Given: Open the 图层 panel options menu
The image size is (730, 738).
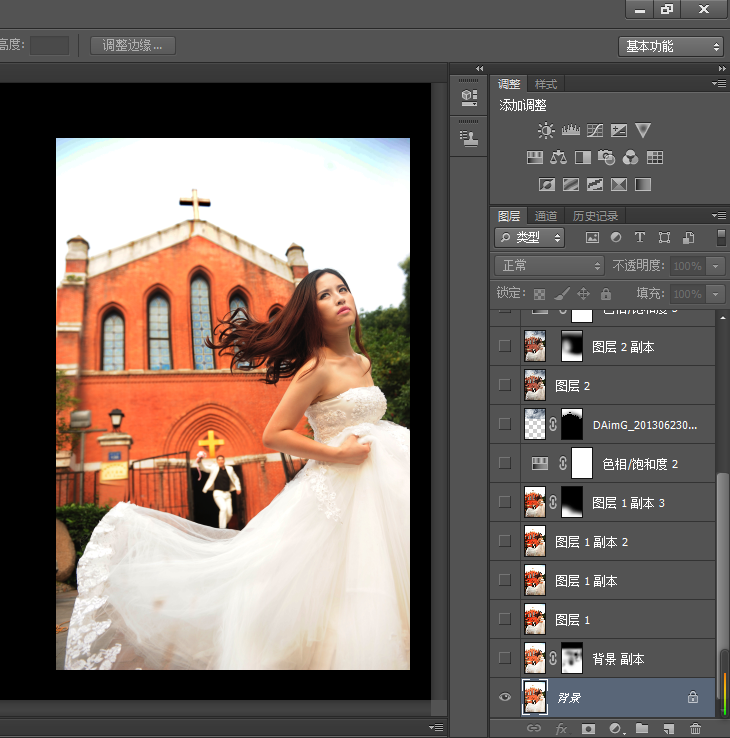Looking at the screenshot, I should 719,216.
